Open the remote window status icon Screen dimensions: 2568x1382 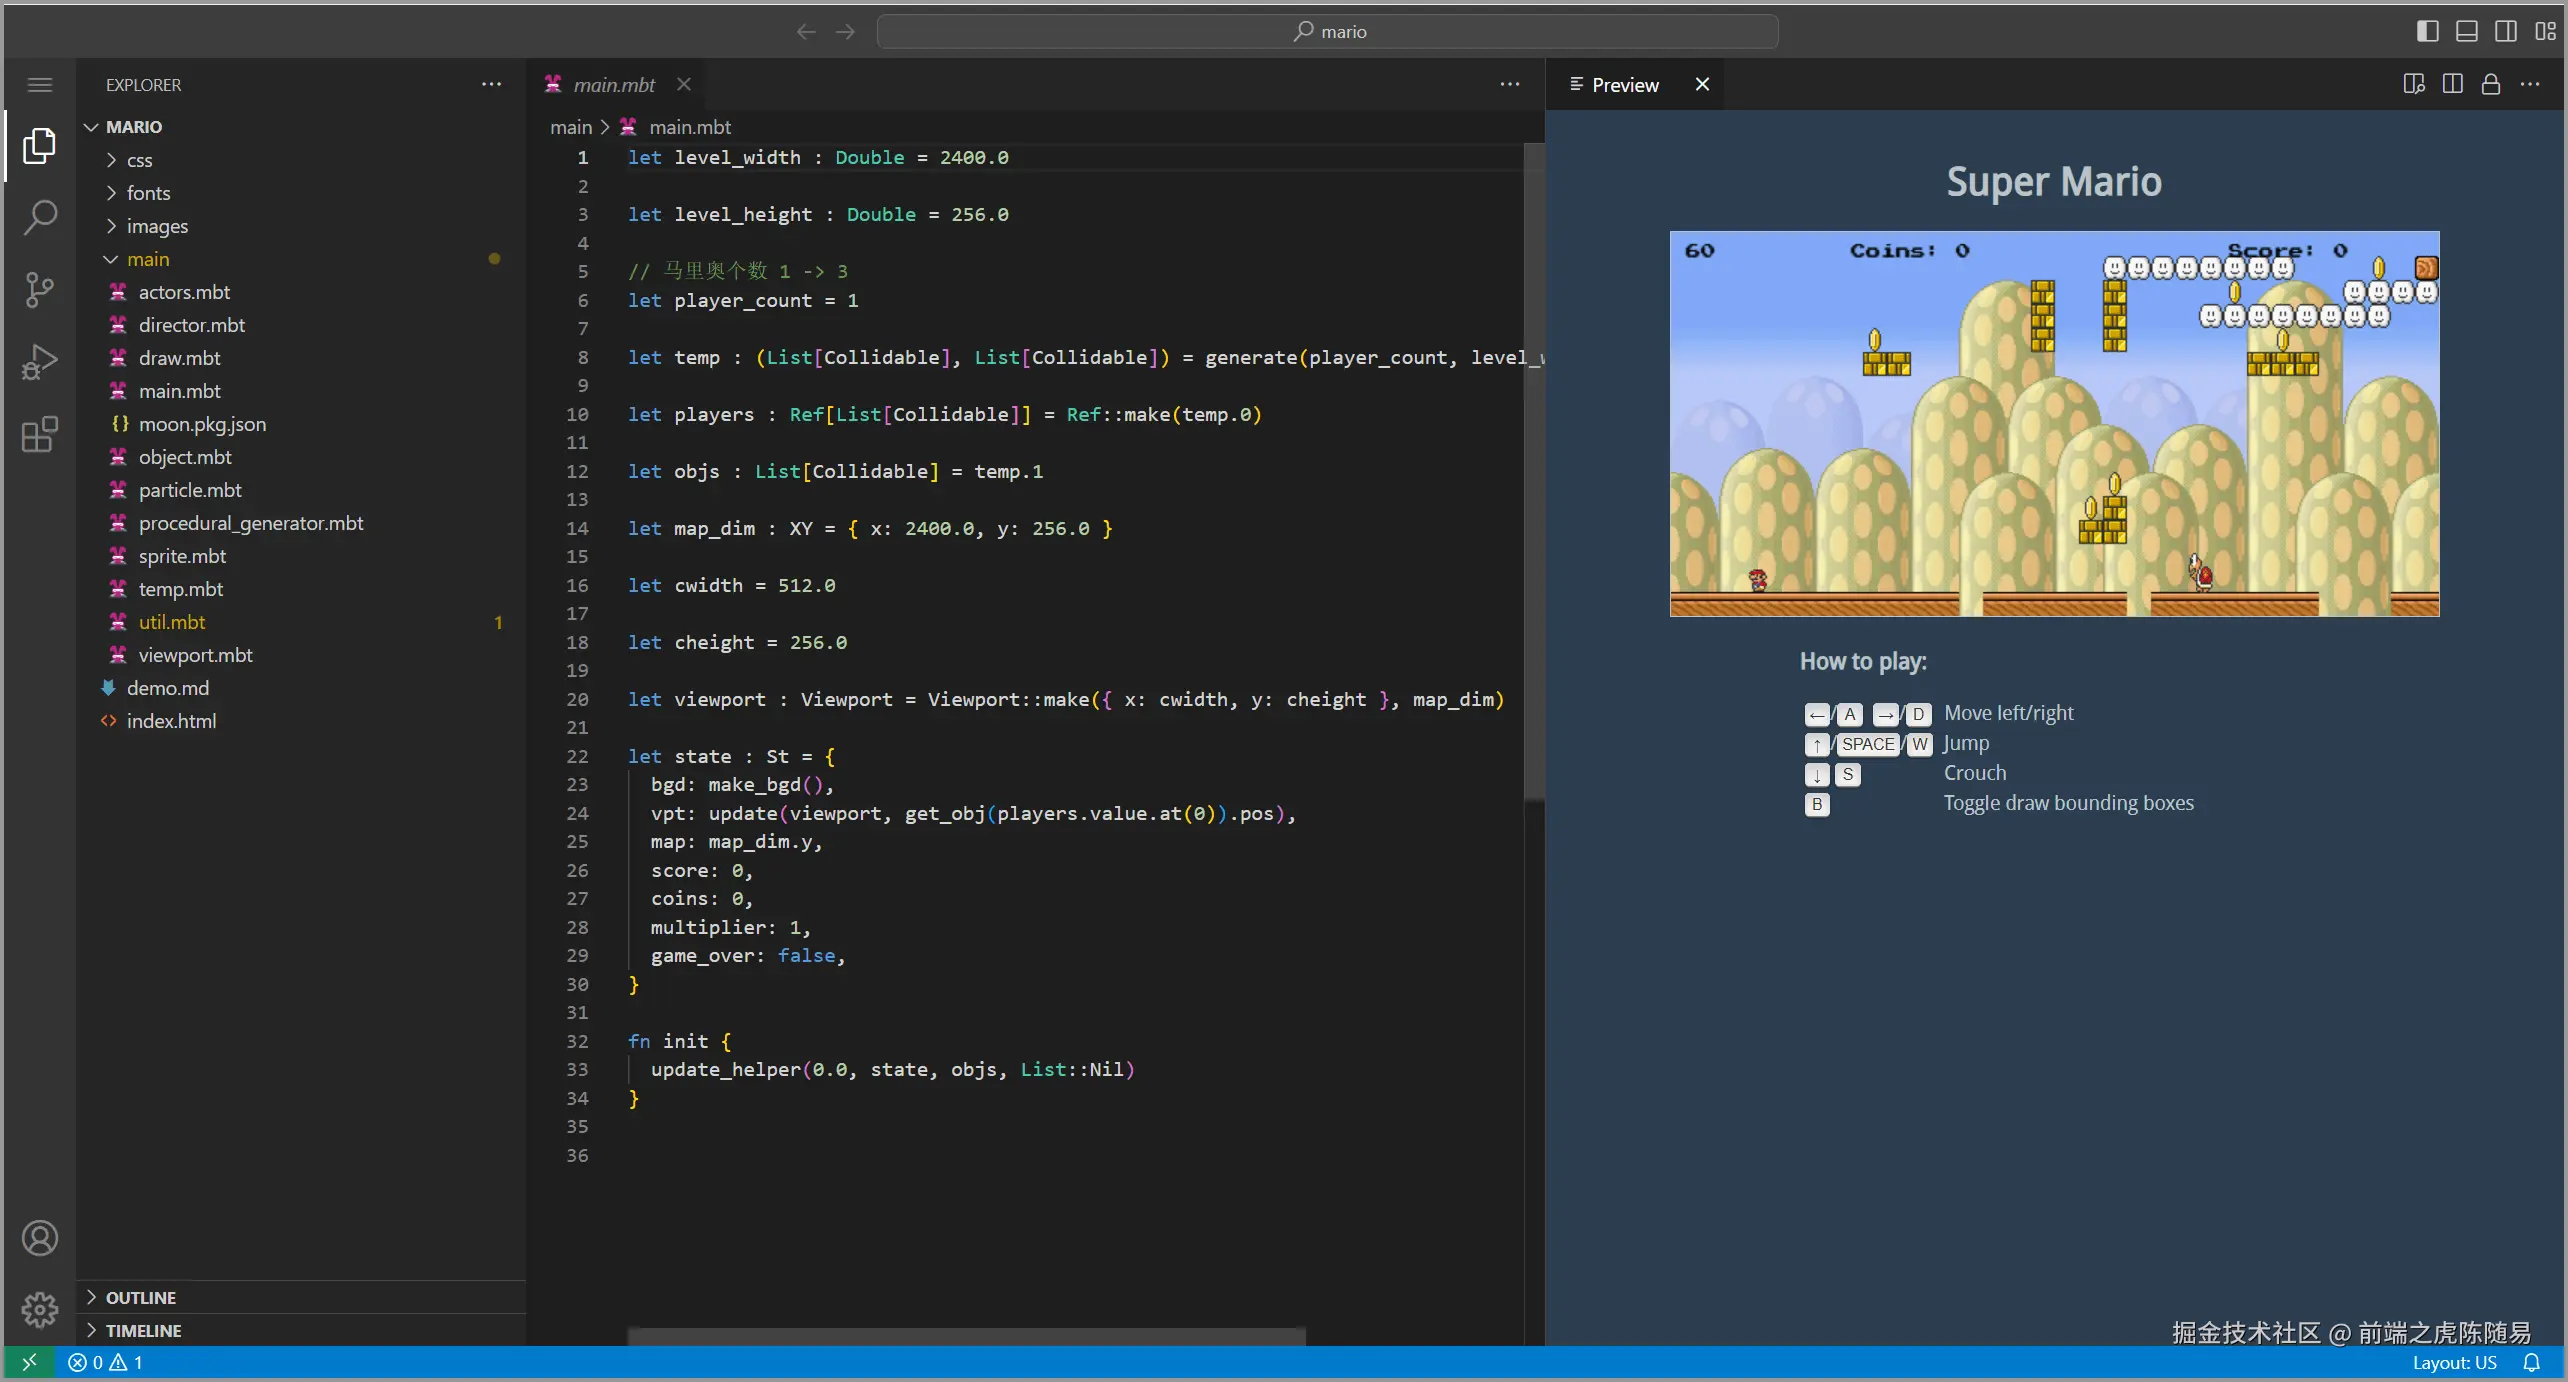click(29, 1362)
